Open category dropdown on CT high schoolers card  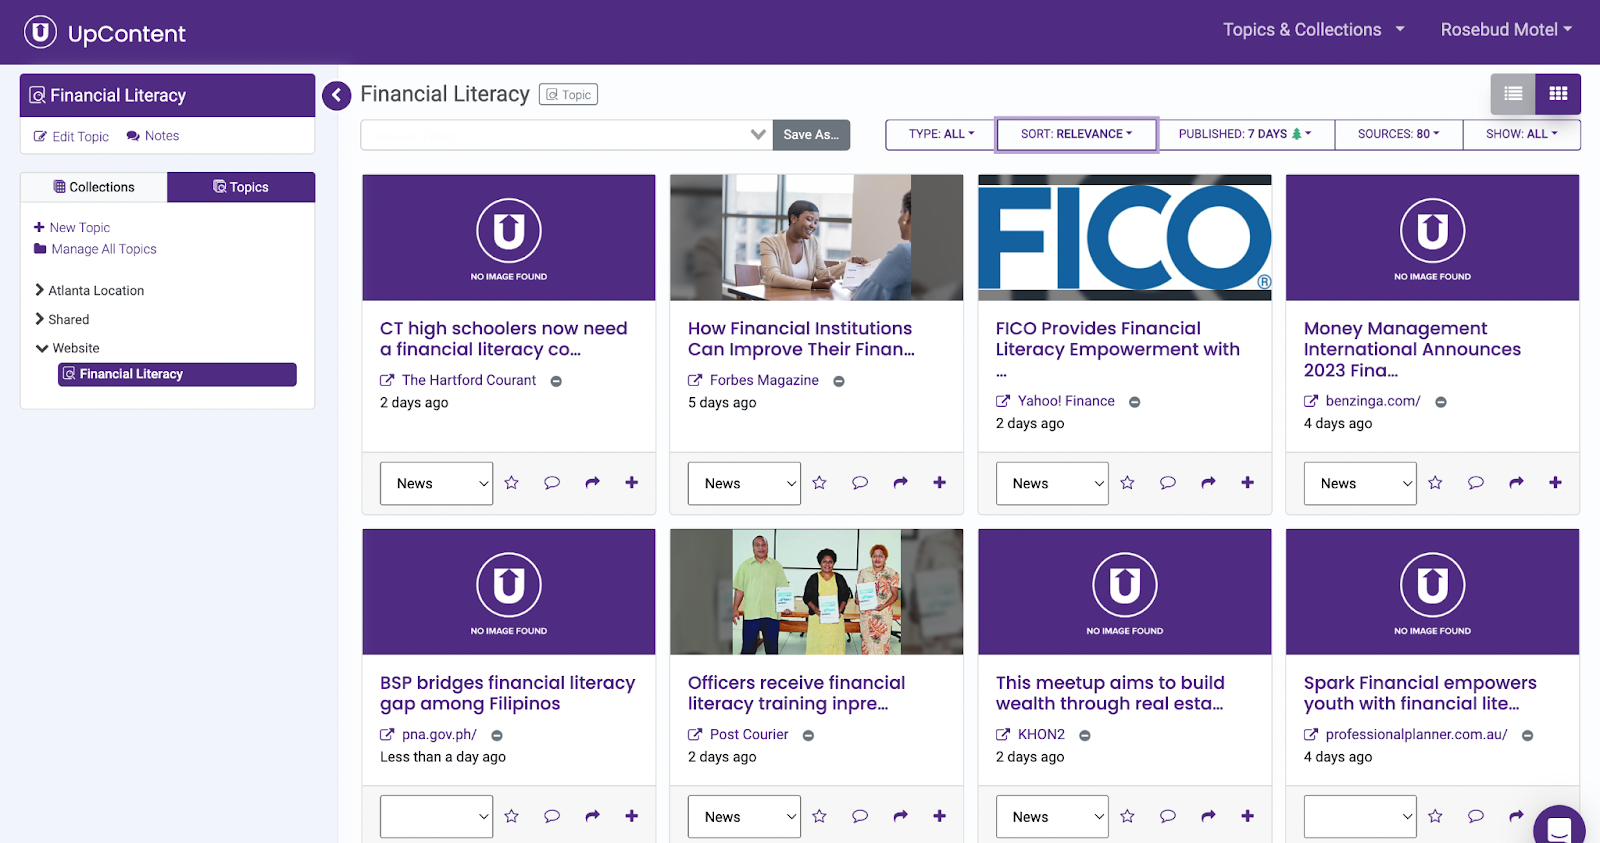point(436,483)
